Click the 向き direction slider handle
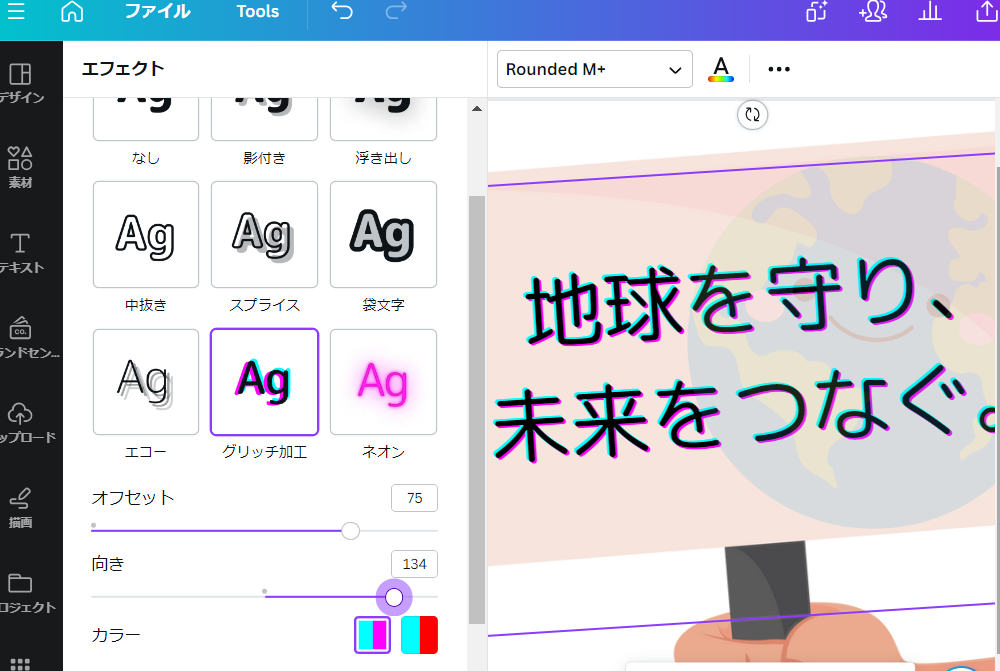 pyautogui.click(x=394, y=598)
